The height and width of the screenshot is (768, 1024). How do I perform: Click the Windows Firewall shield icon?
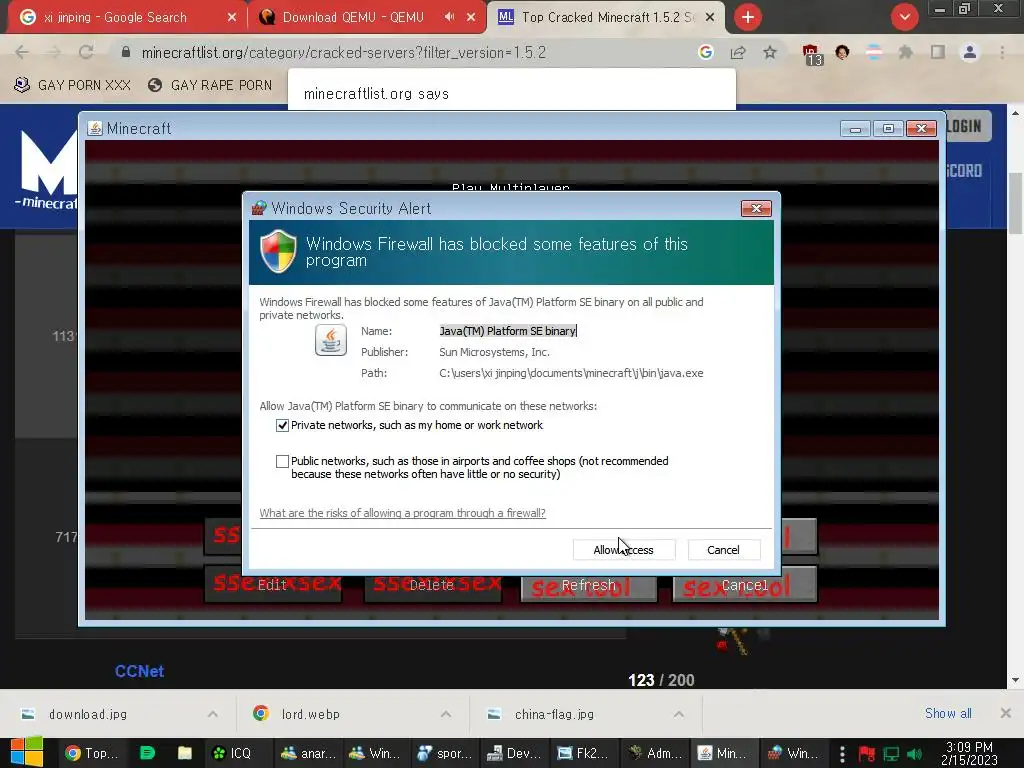(278, 251)
